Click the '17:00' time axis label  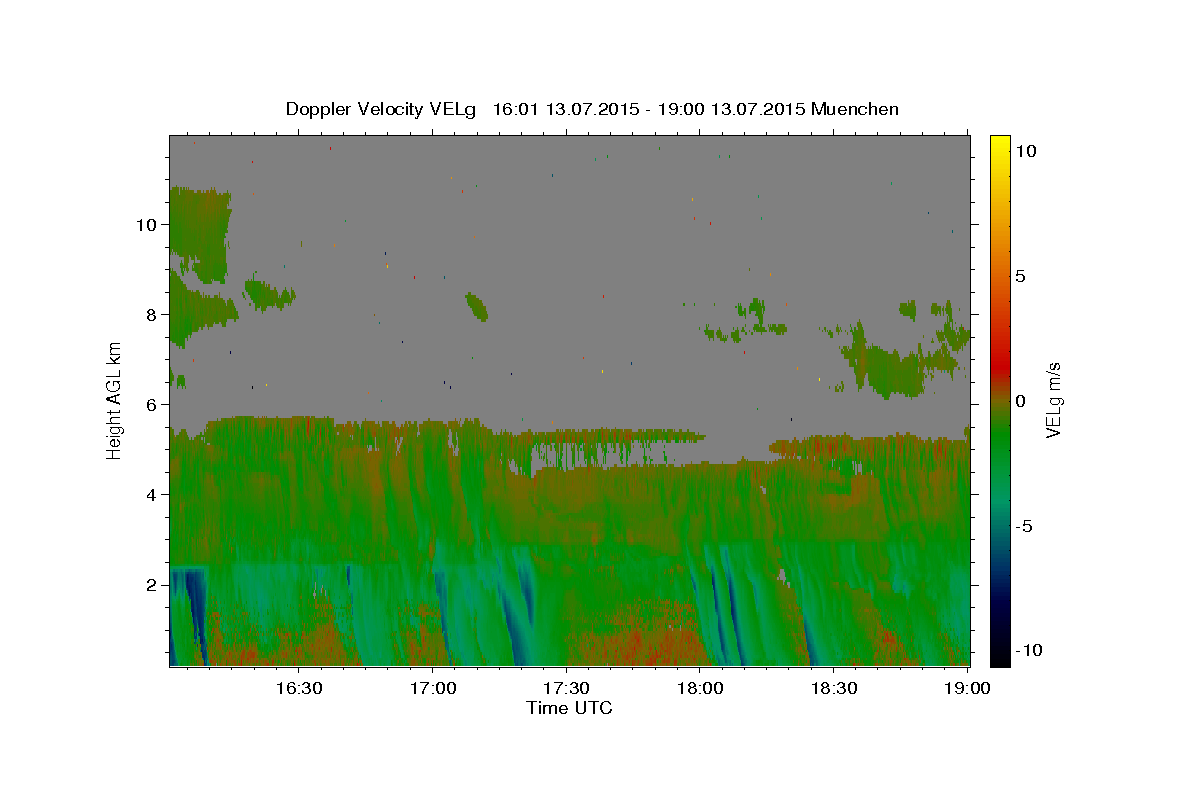tap(433, 688)
